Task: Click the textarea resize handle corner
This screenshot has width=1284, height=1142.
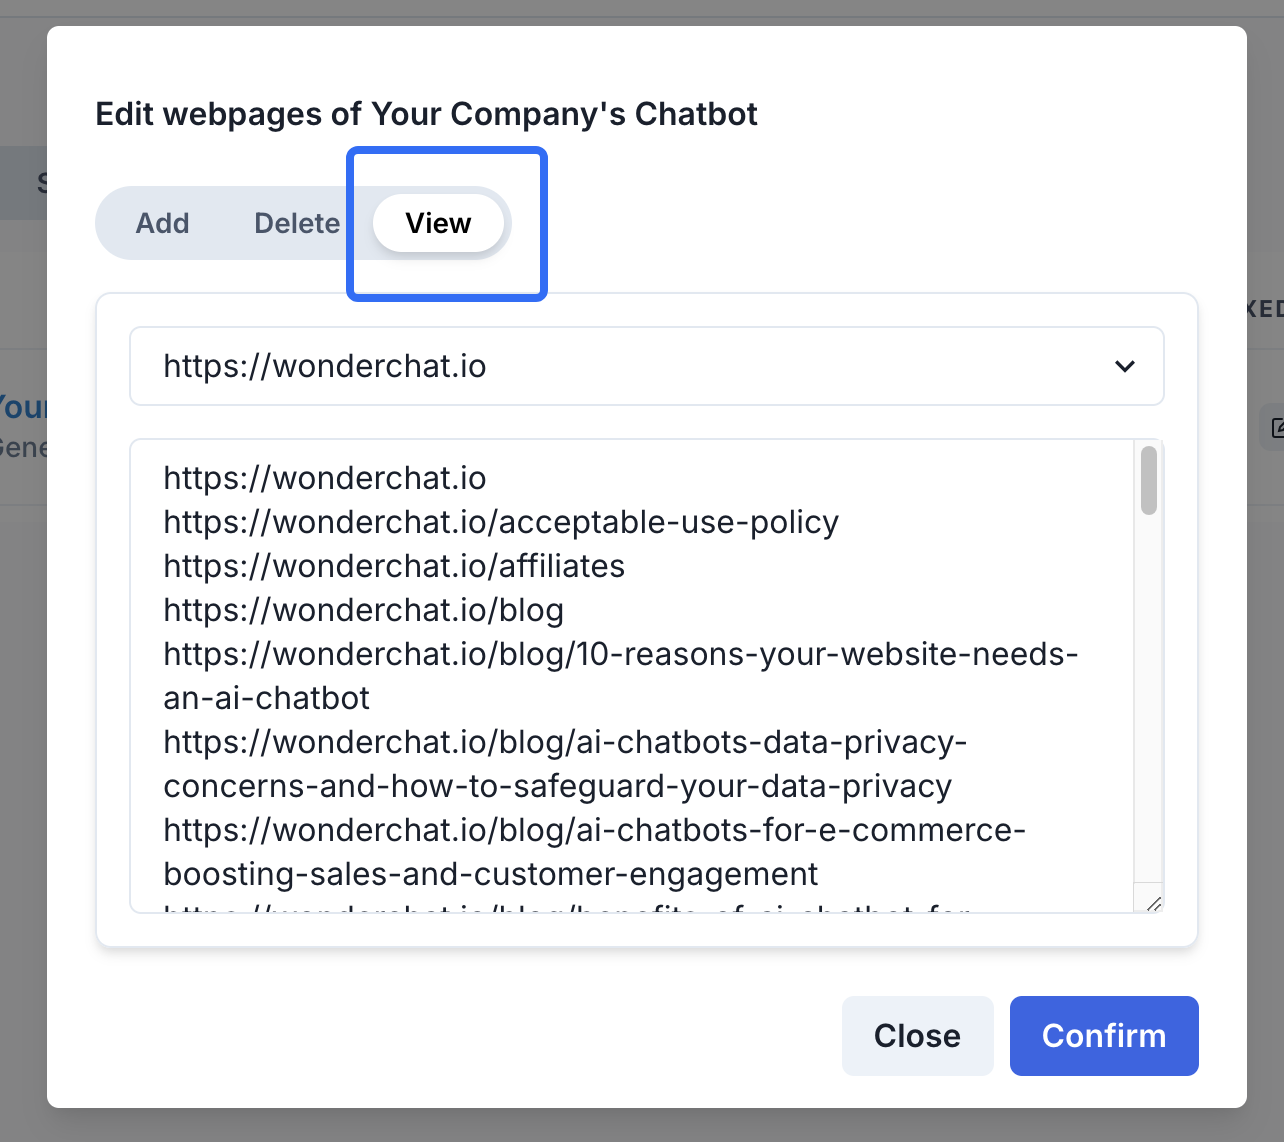Action: 1154,904
